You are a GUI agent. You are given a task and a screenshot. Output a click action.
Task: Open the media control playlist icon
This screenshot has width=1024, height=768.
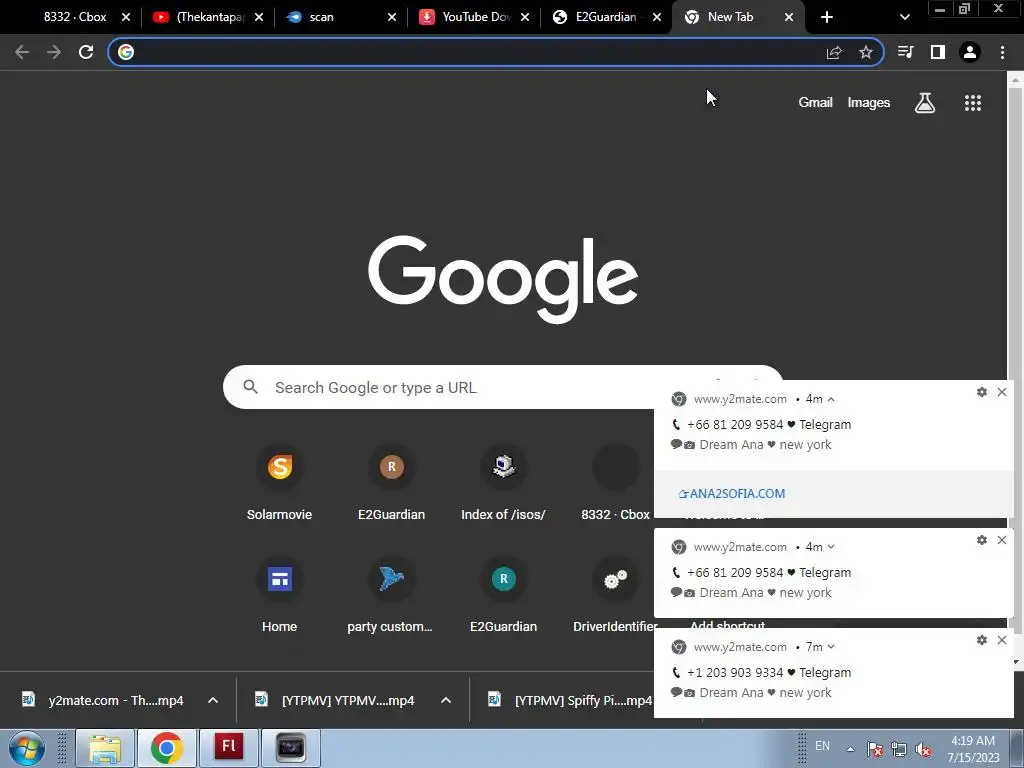pyautogui.click(x=905, y=52)
